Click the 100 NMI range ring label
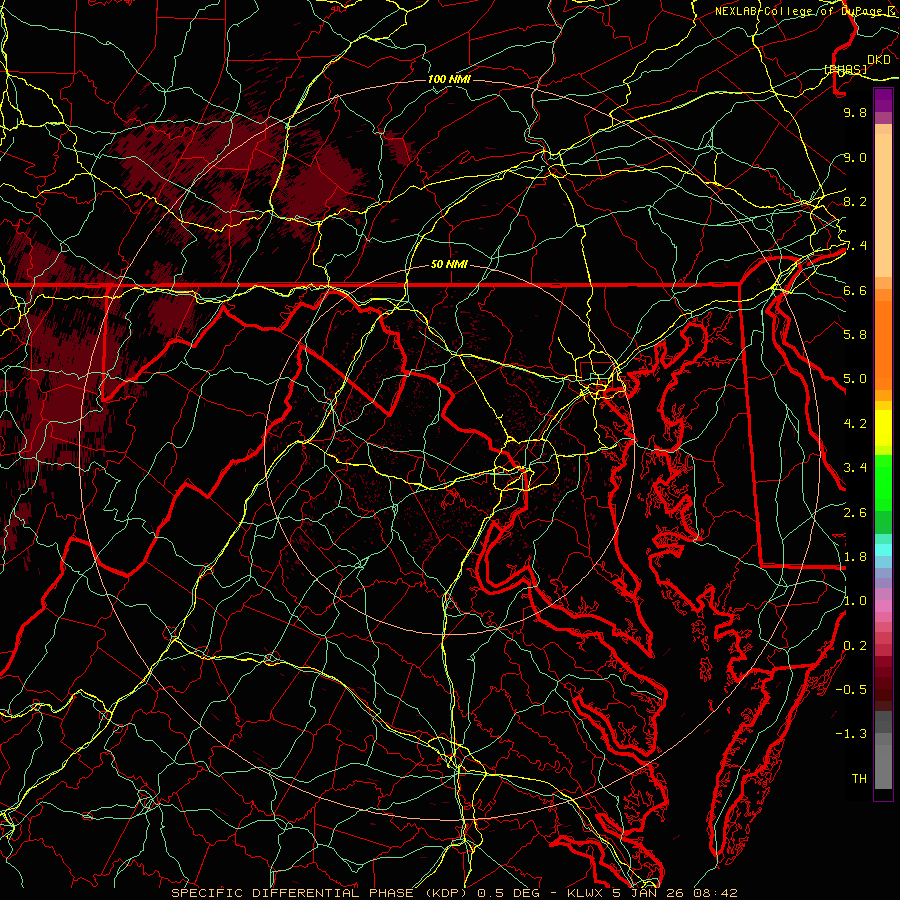Image resolution: width=900 pixels, height=900 pixels. coord(449,79)
